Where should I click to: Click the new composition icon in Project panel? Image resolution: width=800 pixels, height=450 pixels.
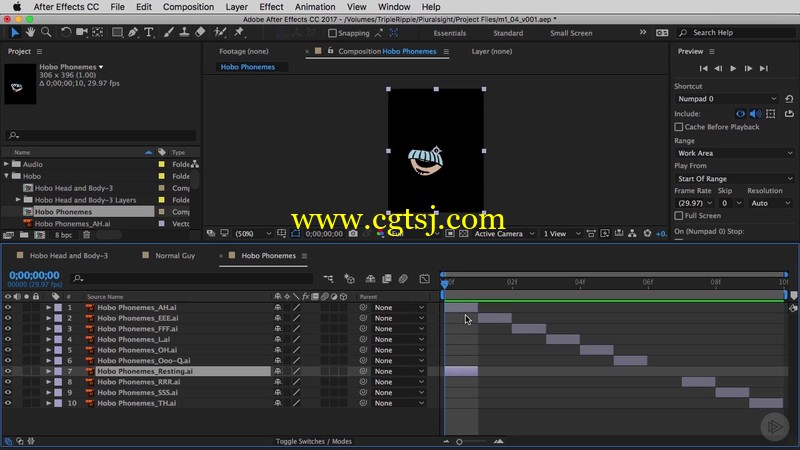click(39, 235)
